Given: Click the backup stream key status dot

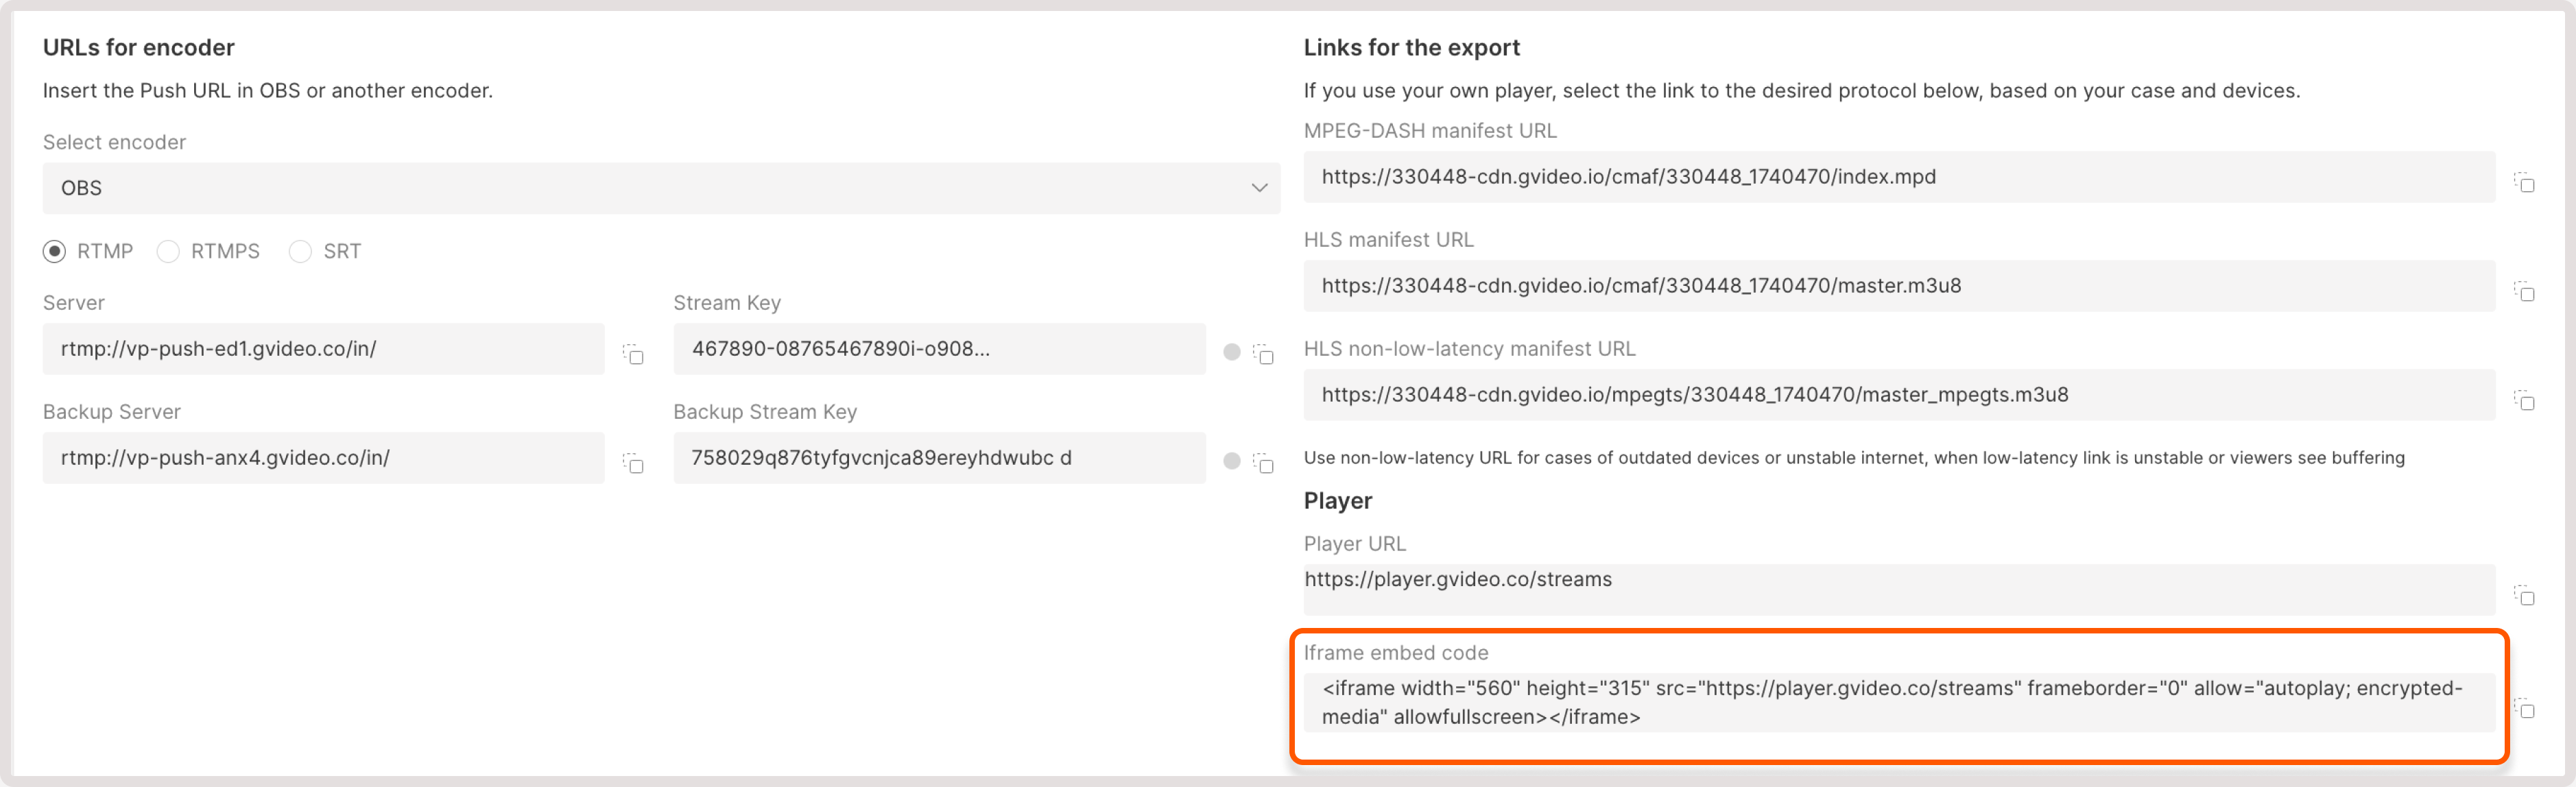Looking at the screenshot, I should (x=1231, y=461).
